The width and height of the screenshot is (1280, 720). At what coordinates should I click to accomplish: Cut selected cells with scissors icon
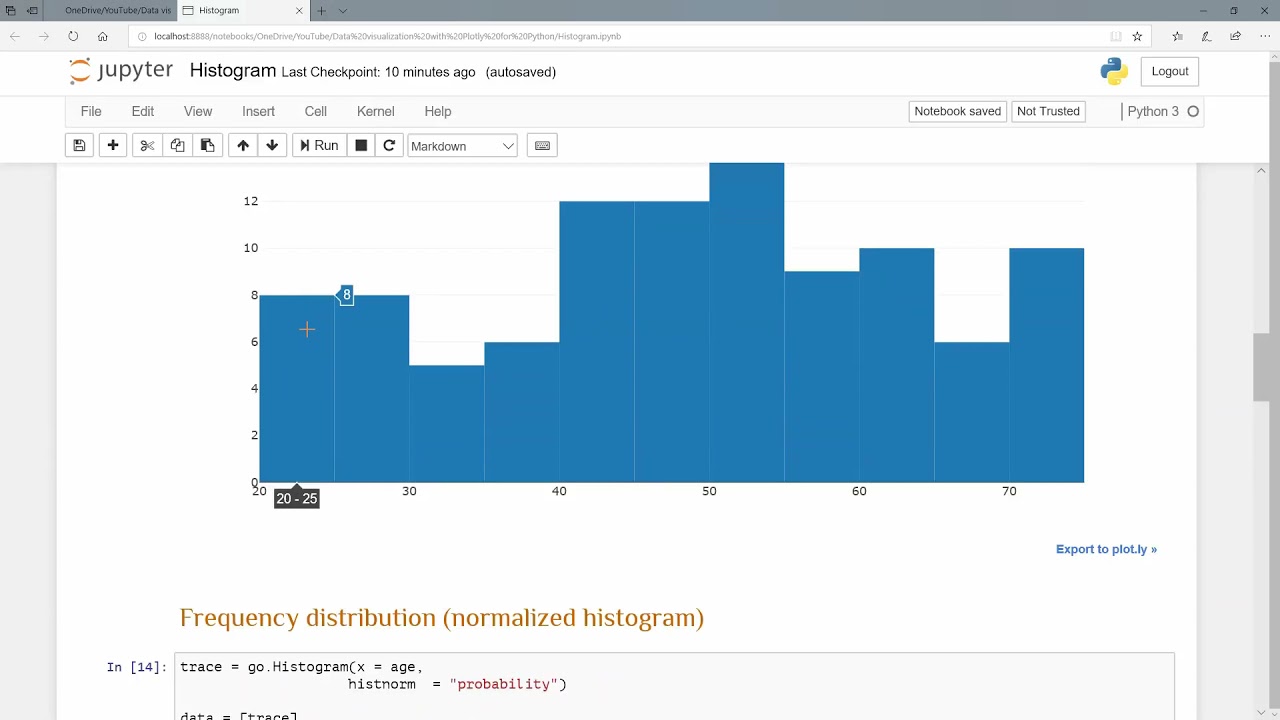tap(147, 146)
